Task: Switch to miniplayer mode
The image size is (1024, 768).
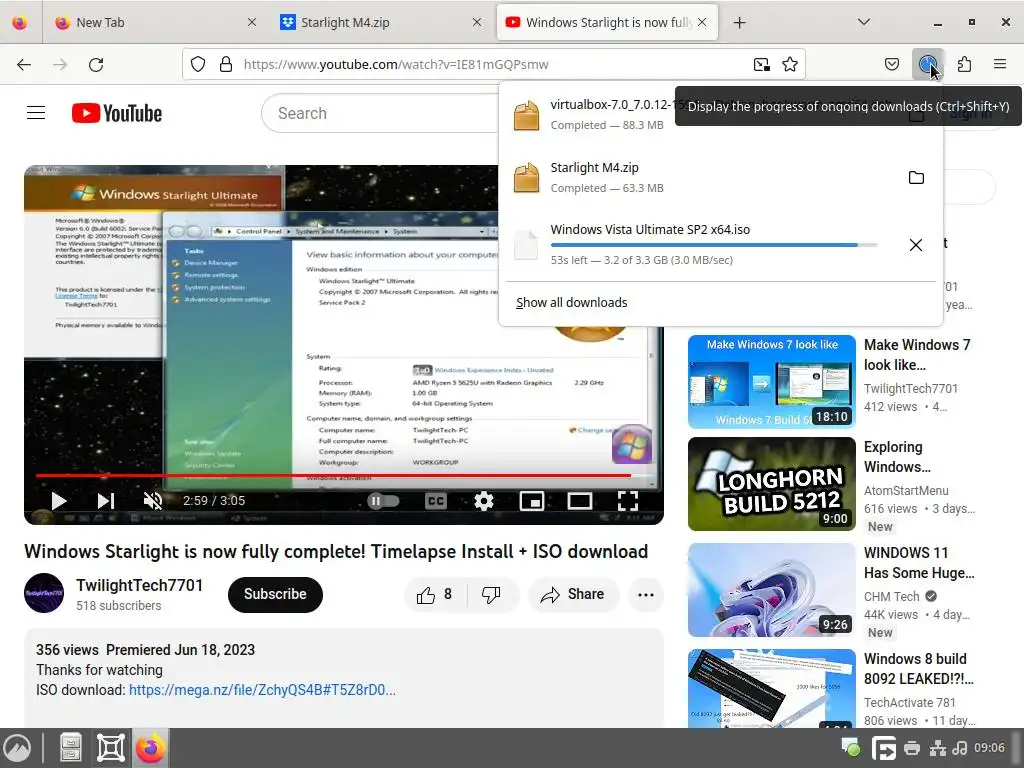Action: pyautogui.click(x=532, y=501)
